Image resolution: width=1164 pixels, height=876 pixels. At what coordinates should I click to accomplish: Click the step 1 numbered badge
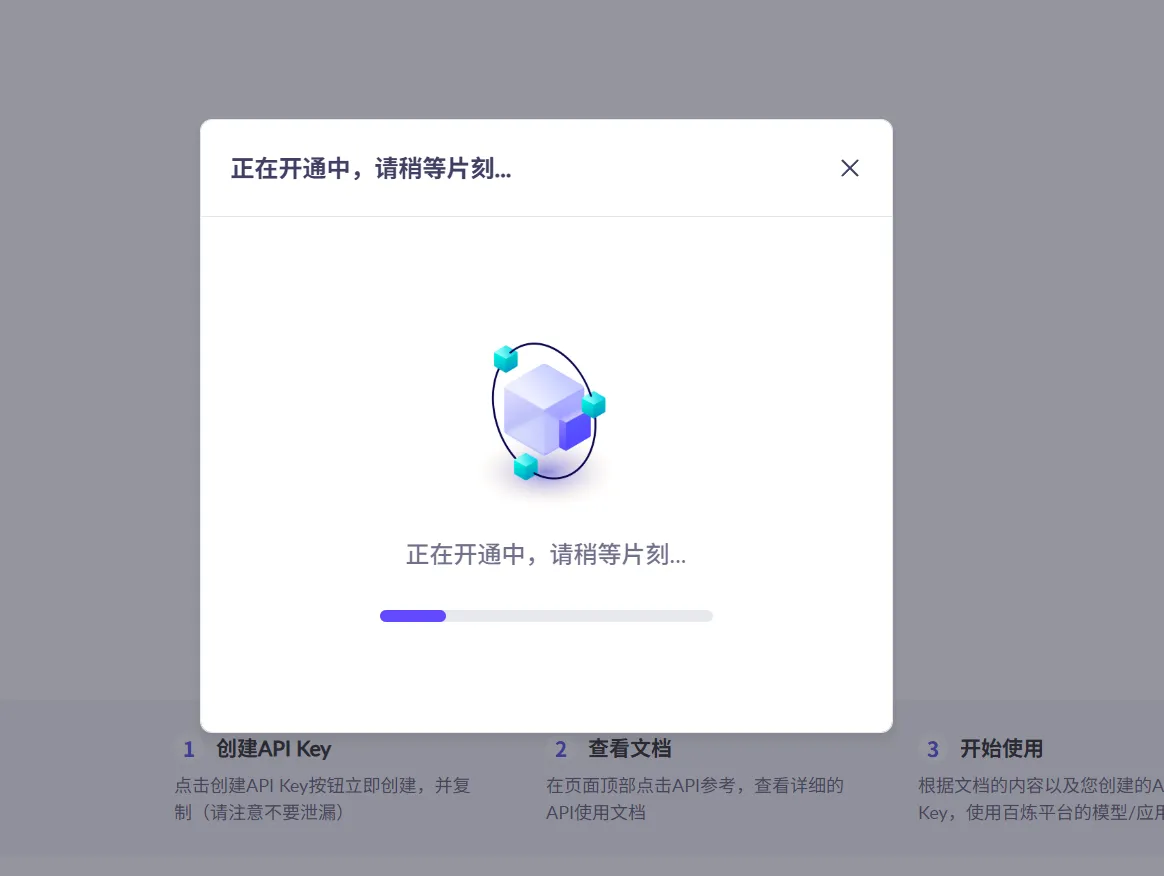[x=189, y=748]
